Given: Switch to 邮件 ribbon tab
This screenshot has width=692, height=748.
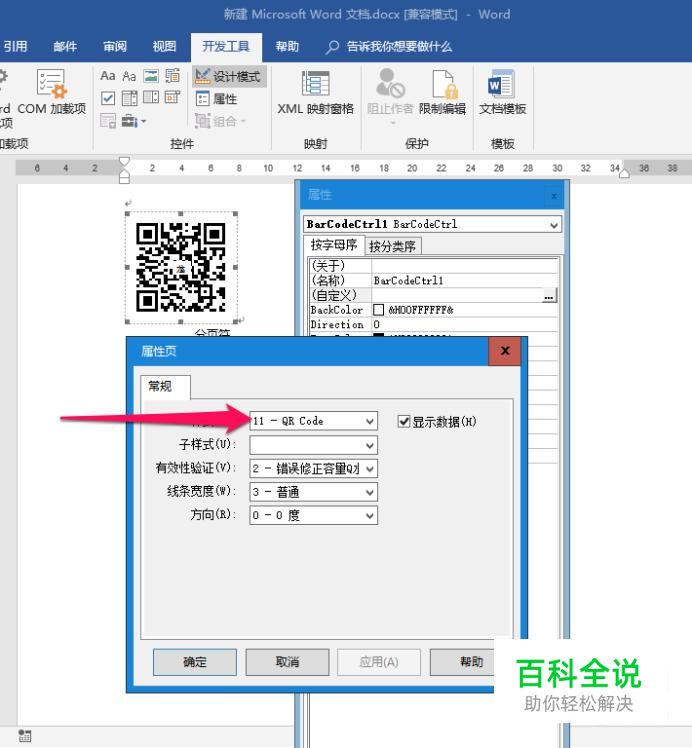Looking at the screenshot, I should pos(65,47).
